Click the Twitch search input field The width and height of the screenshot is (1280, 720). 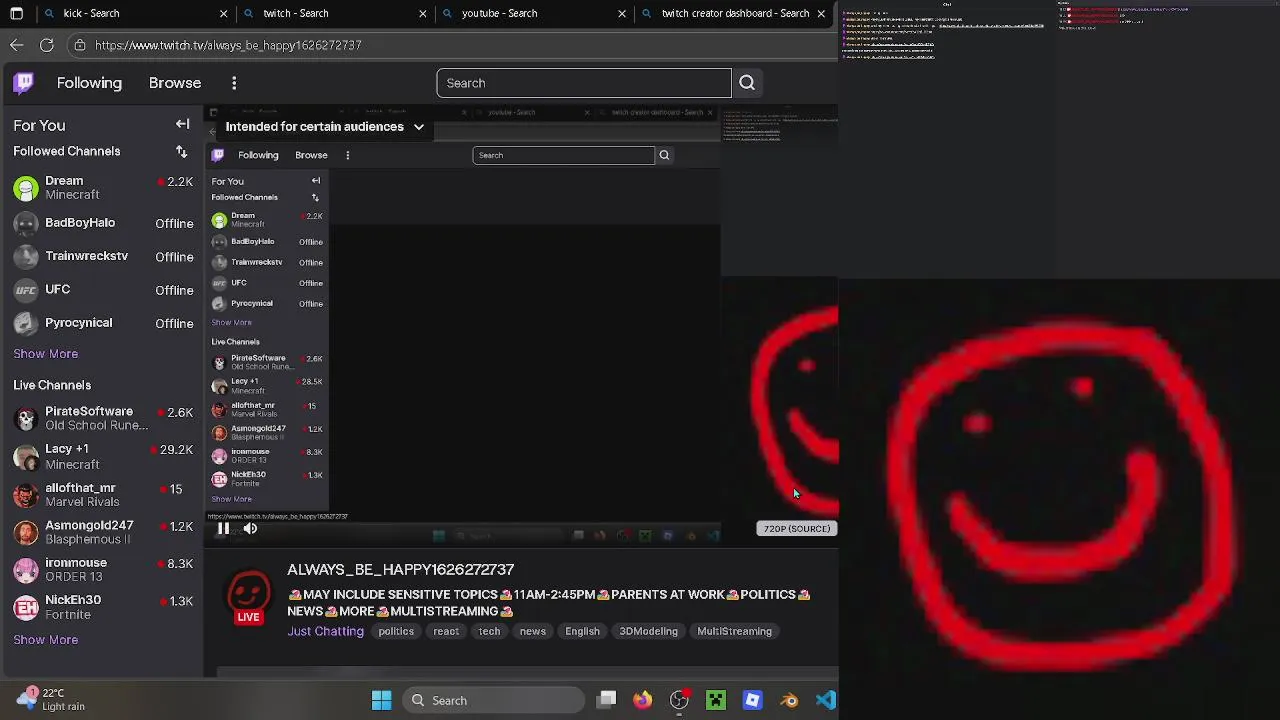pos(584,83)
